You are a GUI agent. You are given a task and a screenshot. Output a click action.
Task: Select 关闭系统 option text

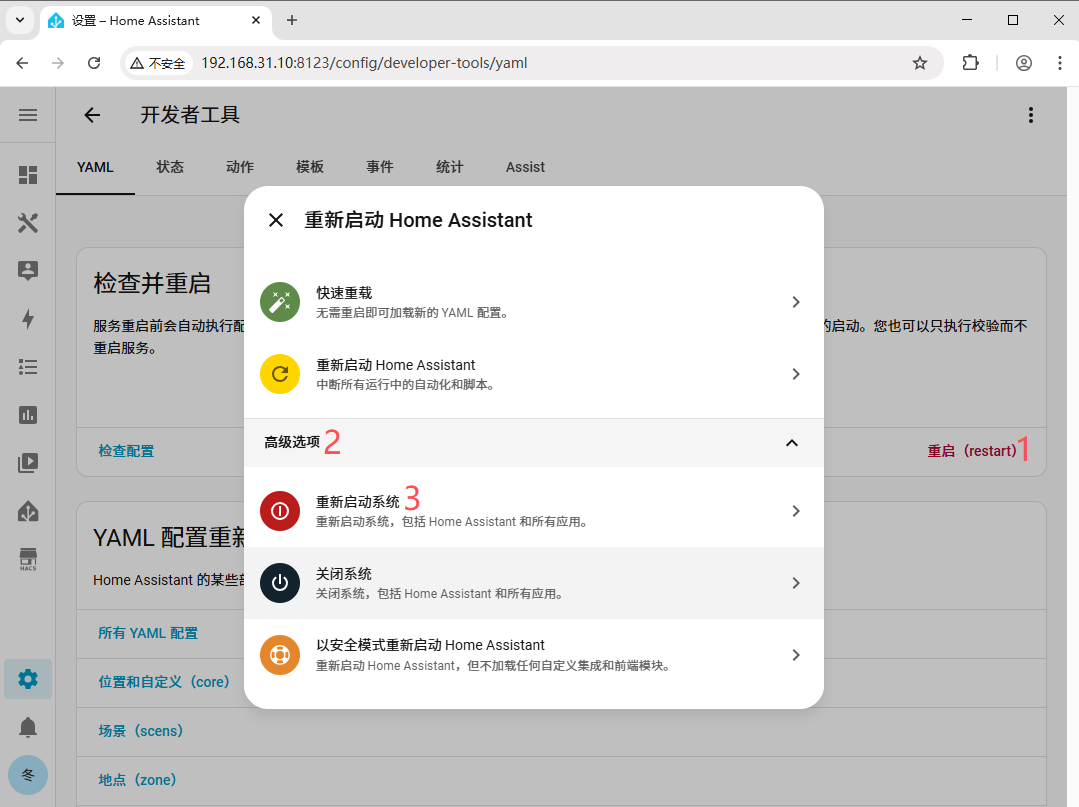[344, 574]
